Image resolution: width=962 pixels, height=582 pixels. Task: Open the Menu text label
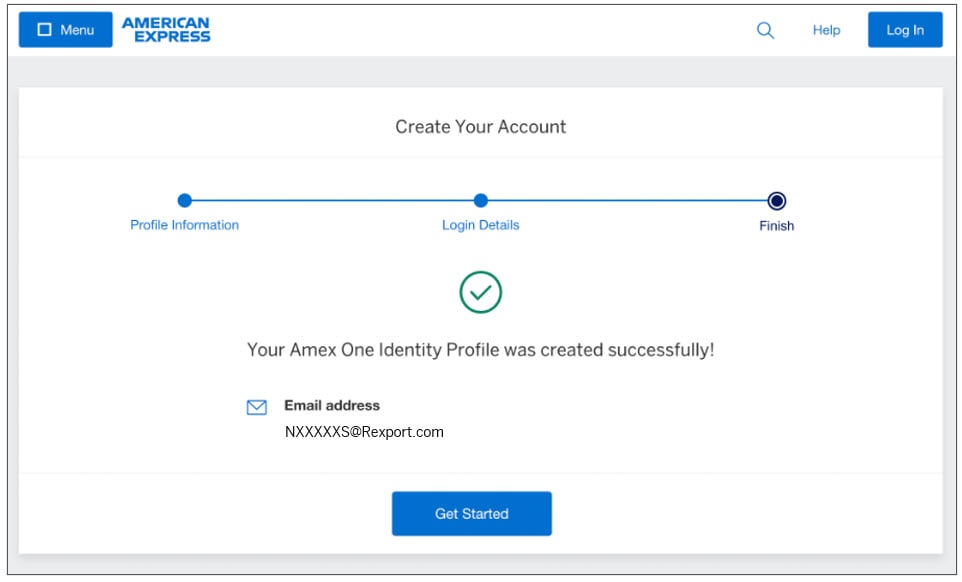[77, 30]
